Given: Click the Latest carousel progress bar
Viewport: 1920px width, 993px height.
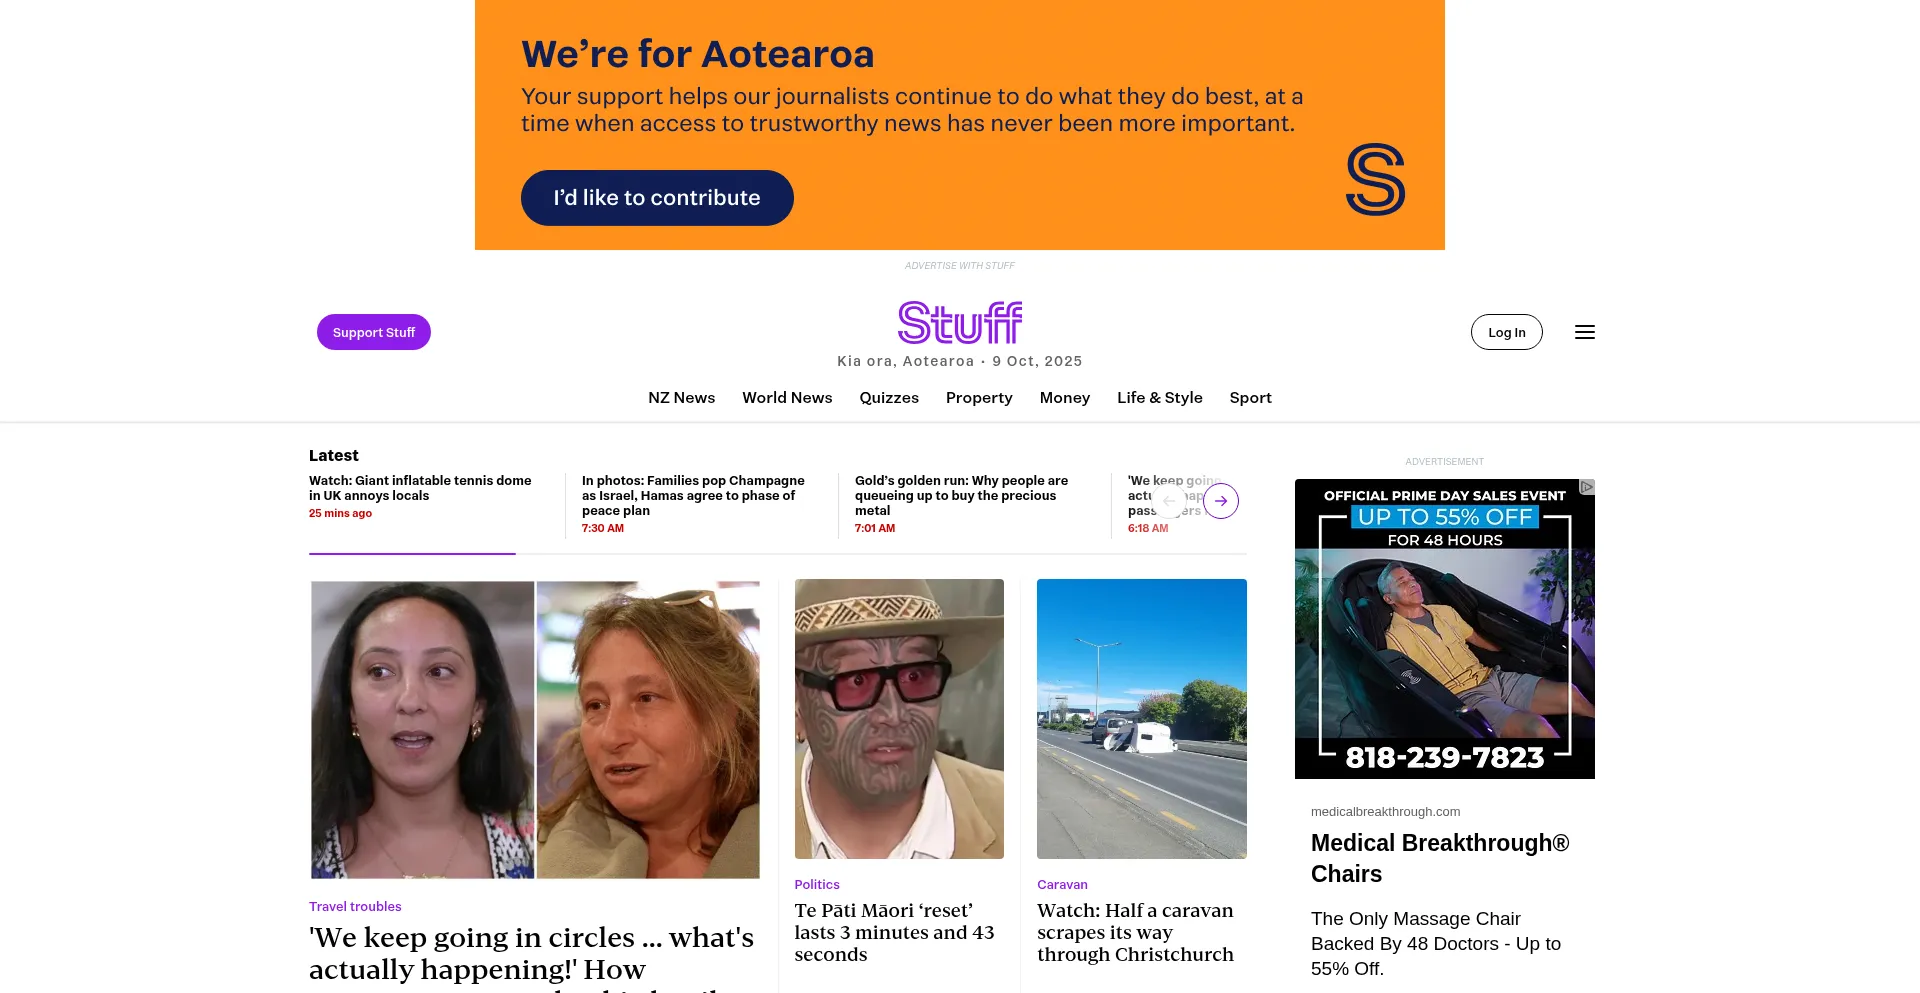Looking at the screenshot, I should (x=778, y=553).
